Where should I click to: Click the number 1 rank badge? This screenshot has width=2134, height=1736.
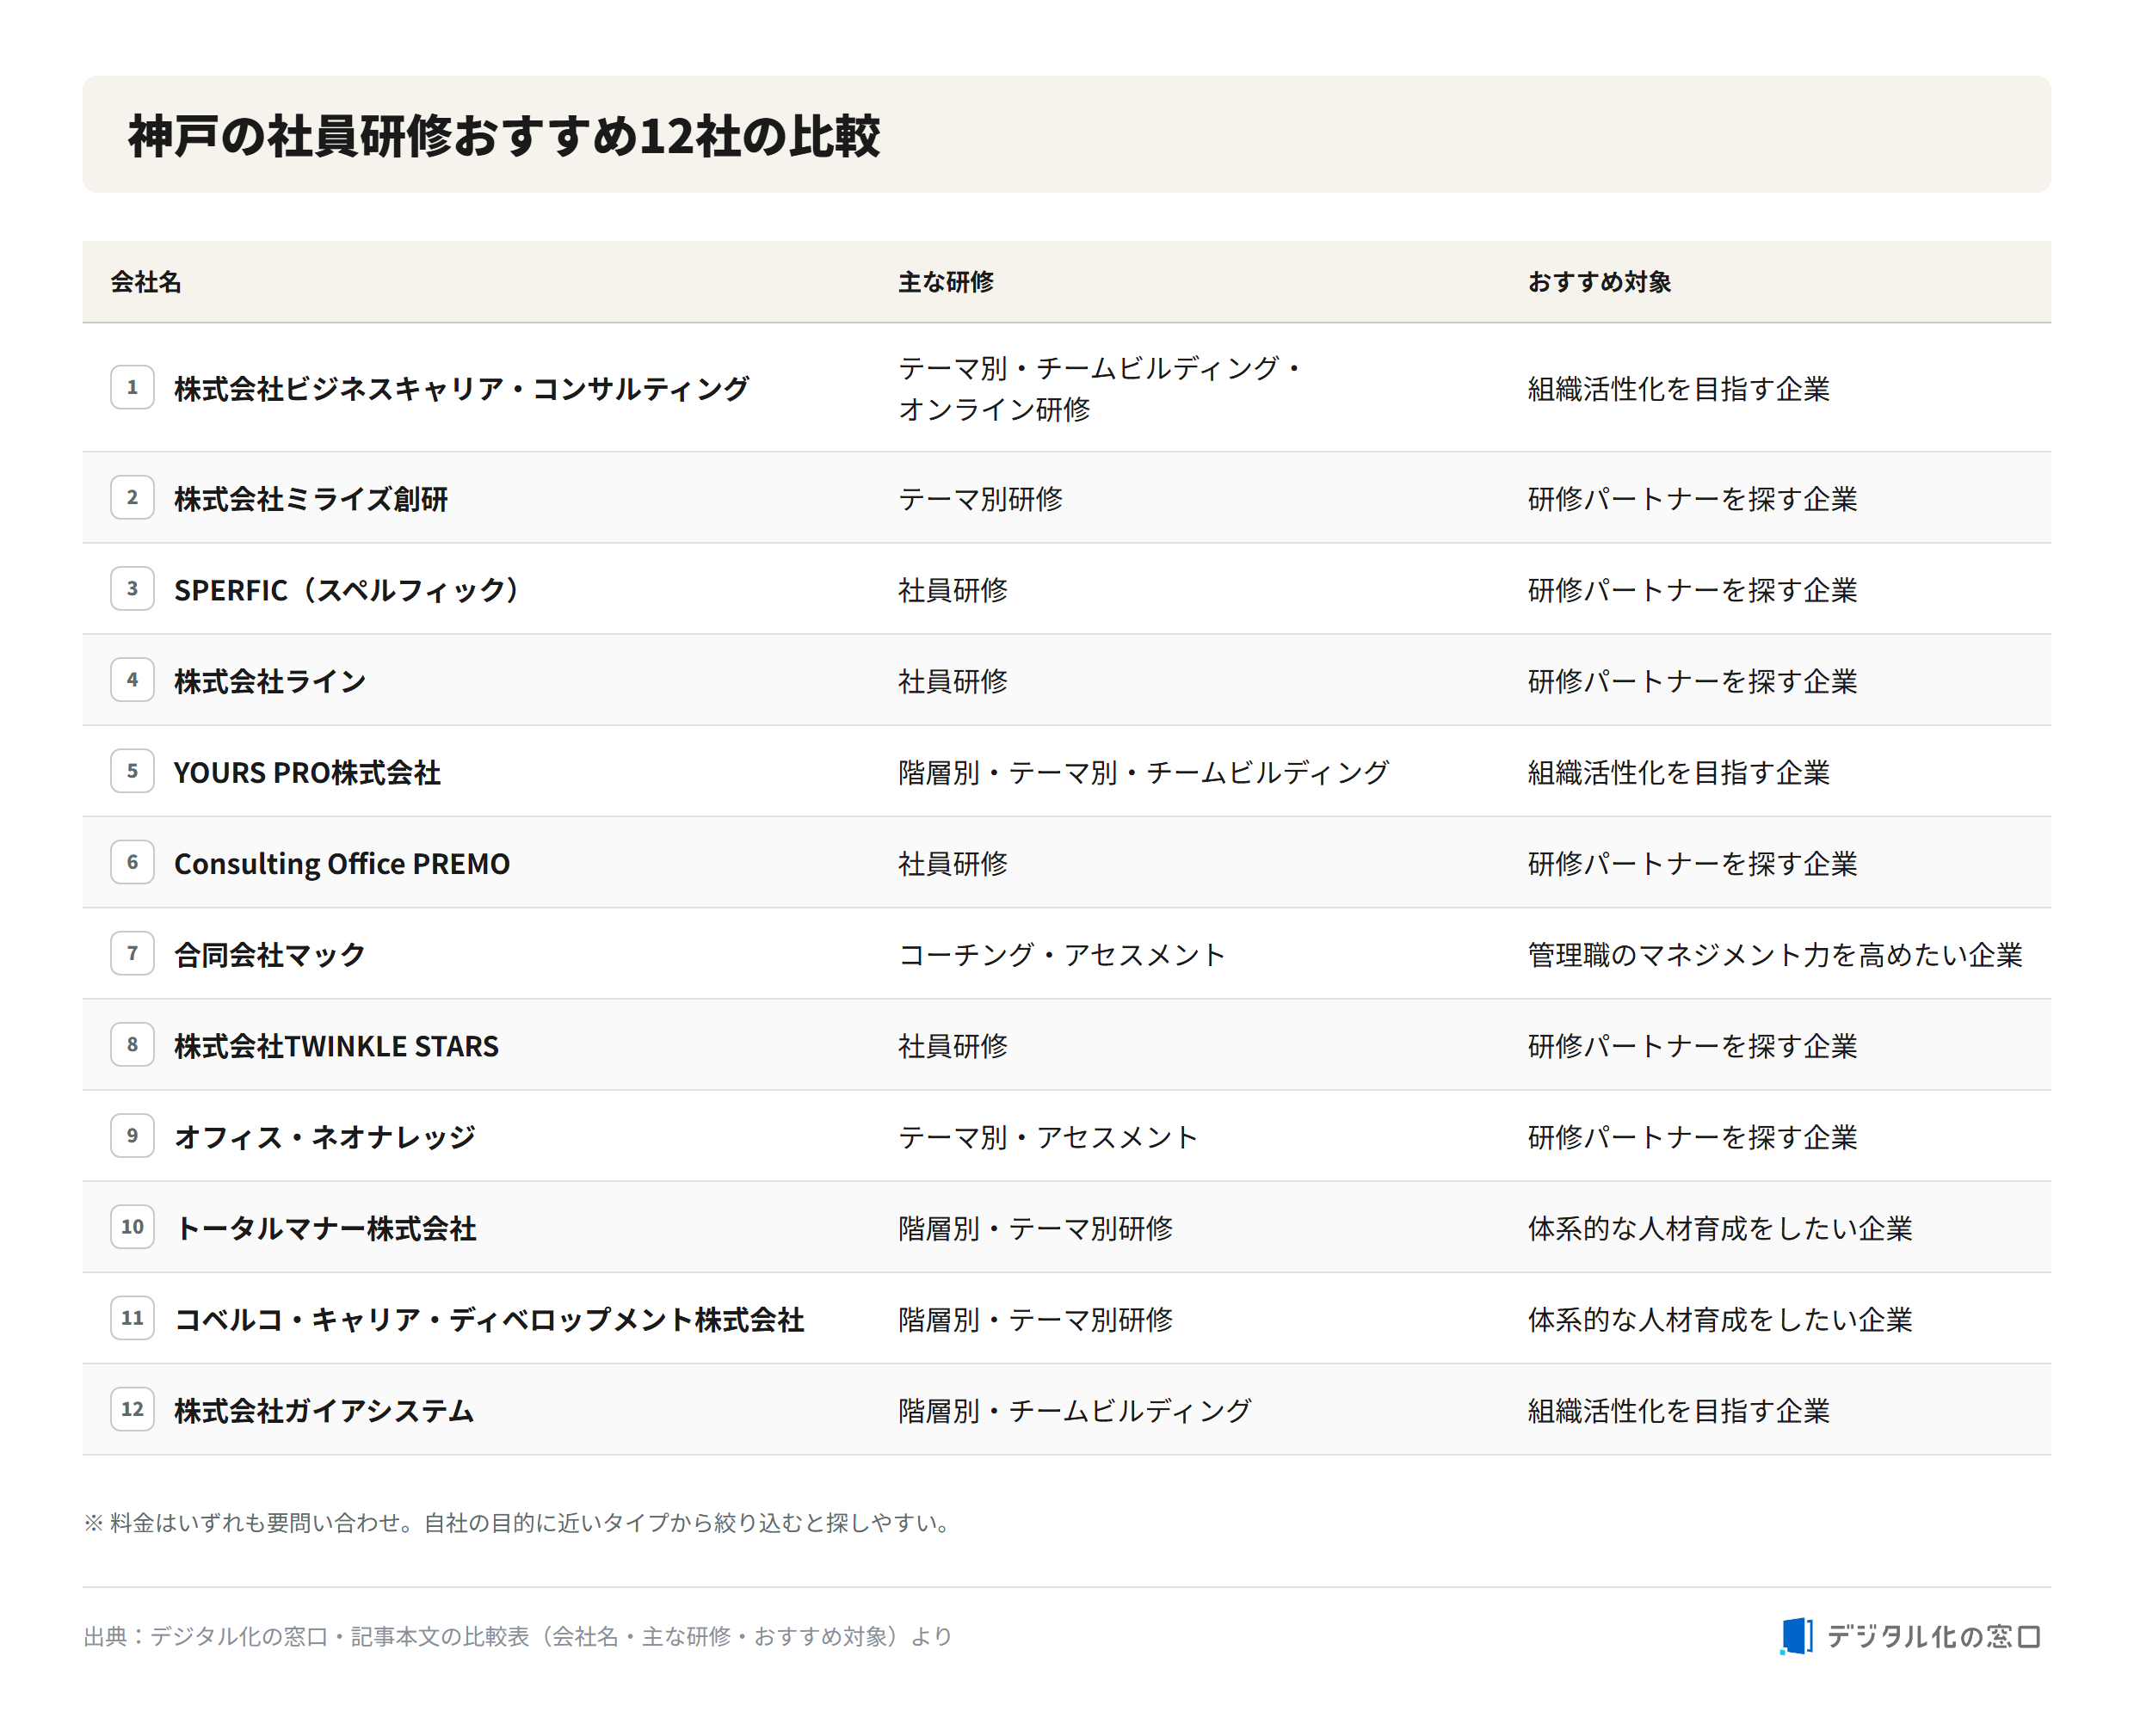tap(132, 387)
